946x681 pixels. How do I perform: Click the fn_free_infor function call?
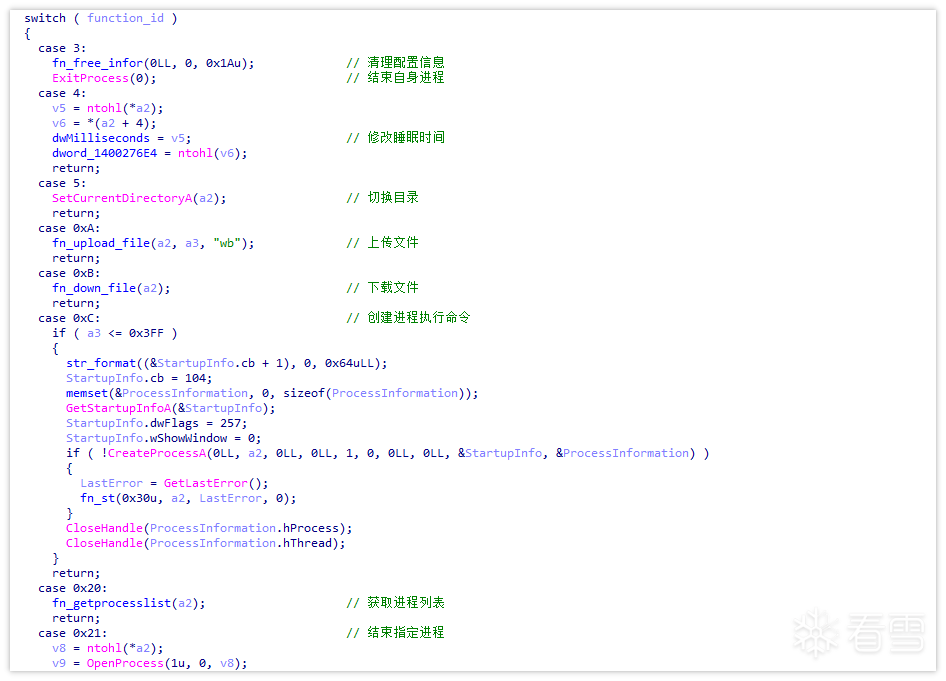(153, 63)
